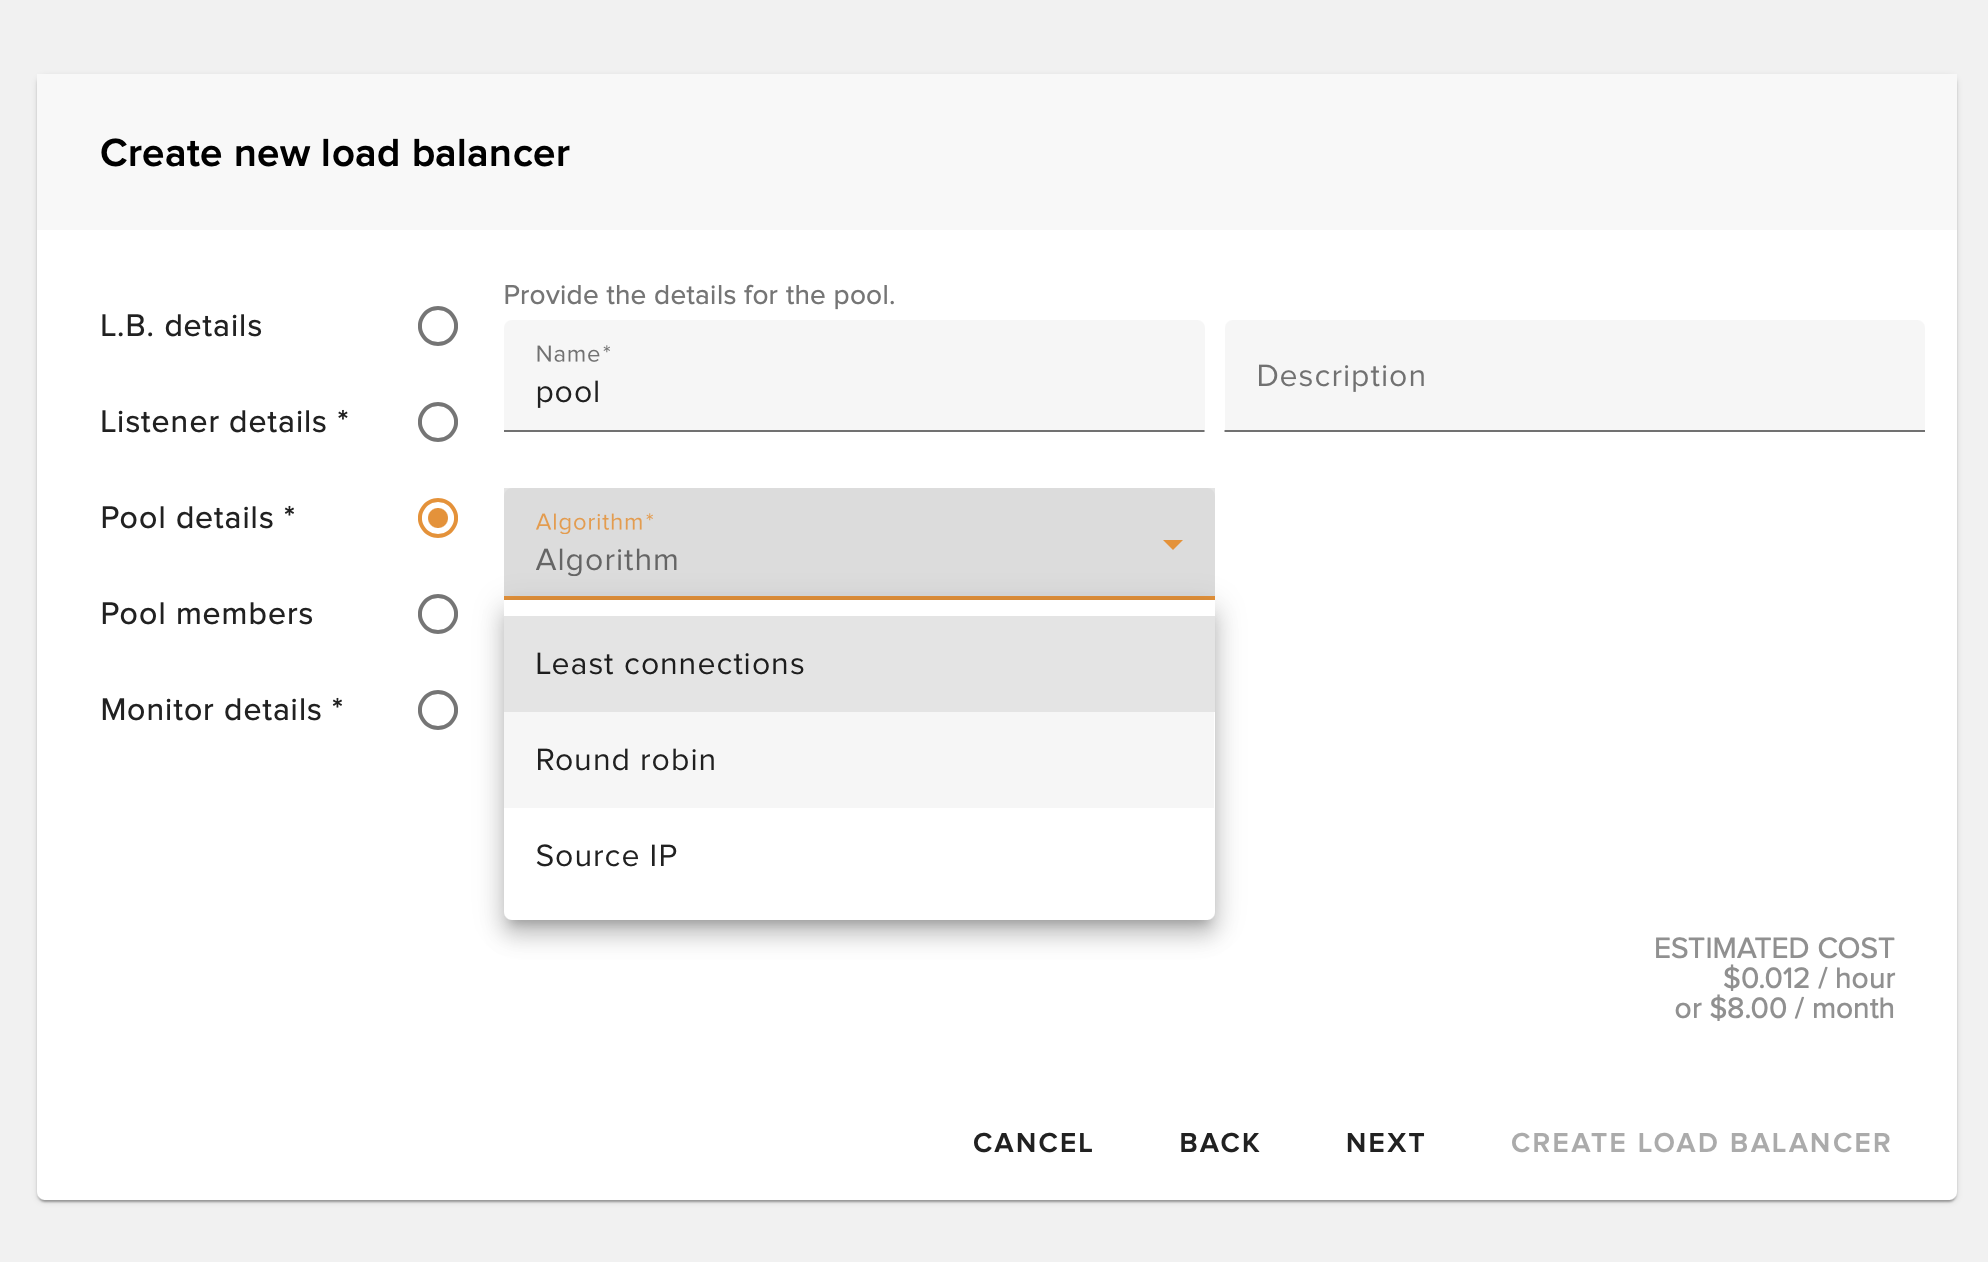The width and height of the screenshot is (1988, 1262).
Task: Open the Pool members step label
Action: [x=207, y=614]
